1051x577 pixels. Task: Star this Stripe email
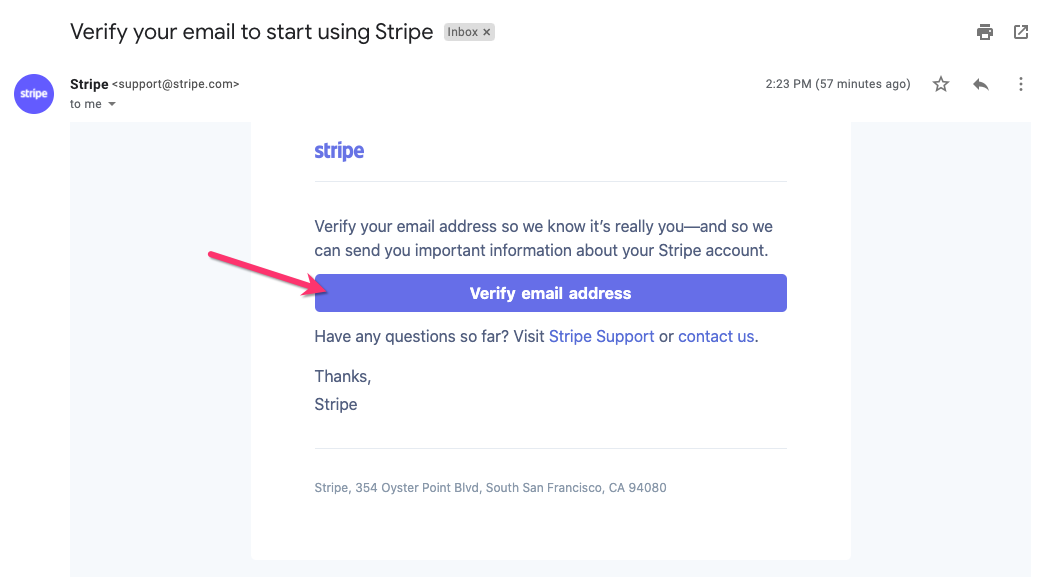941,85
